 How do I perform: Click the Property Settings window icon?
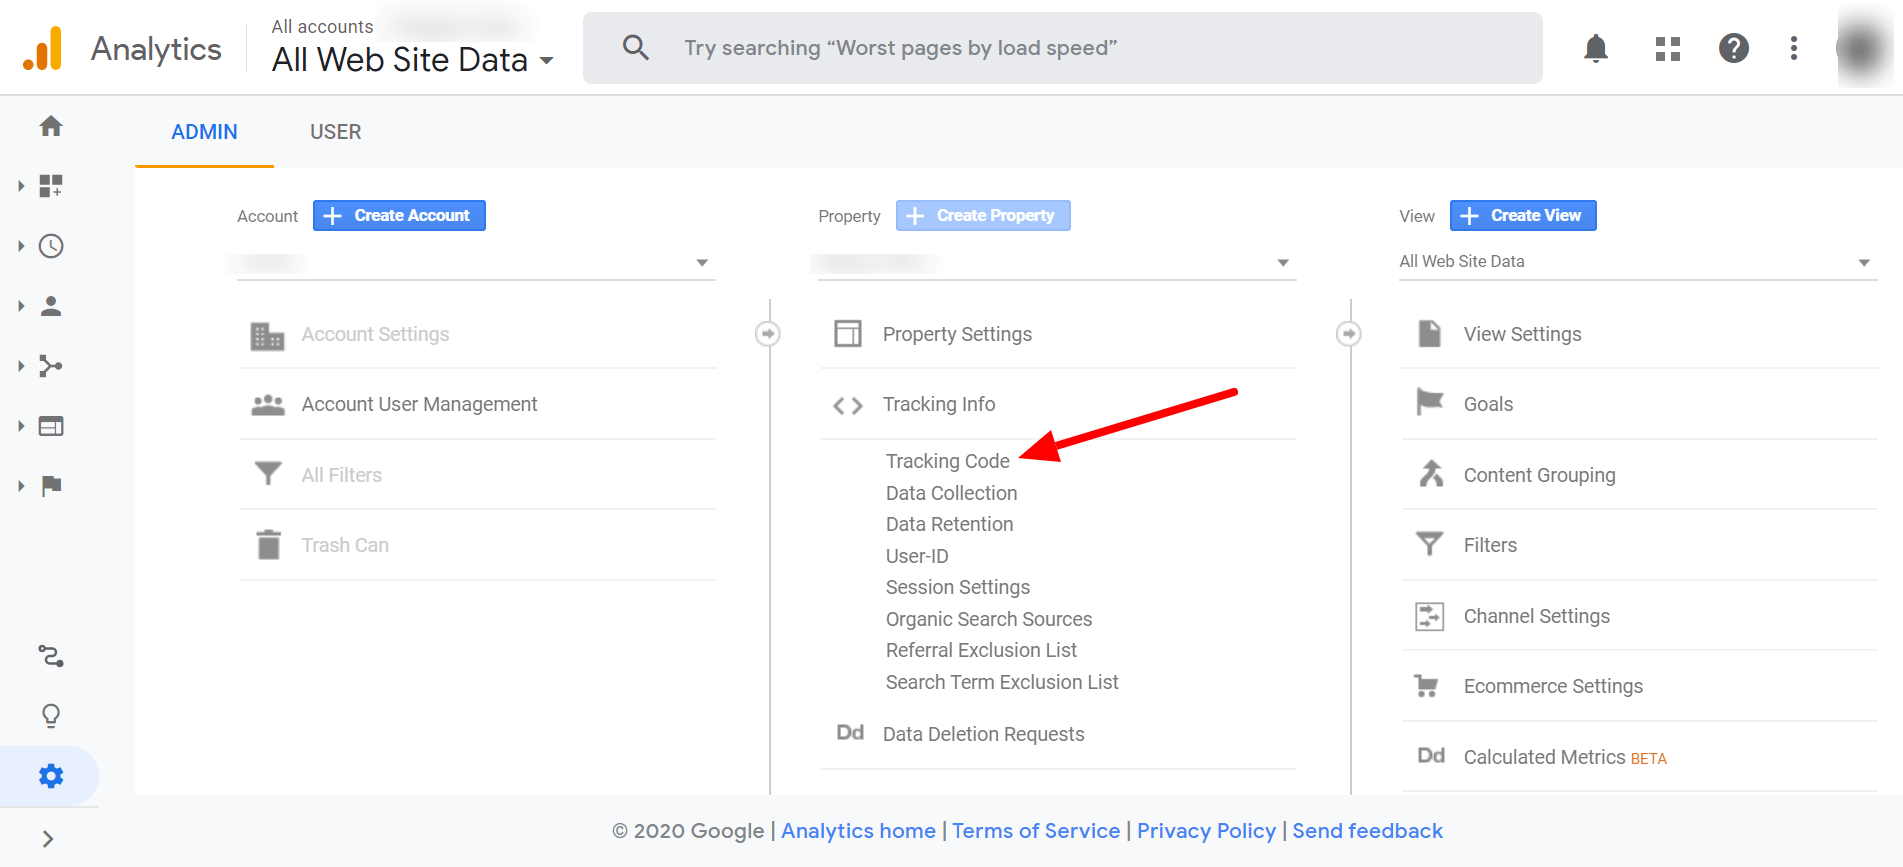tap(848, 334)
